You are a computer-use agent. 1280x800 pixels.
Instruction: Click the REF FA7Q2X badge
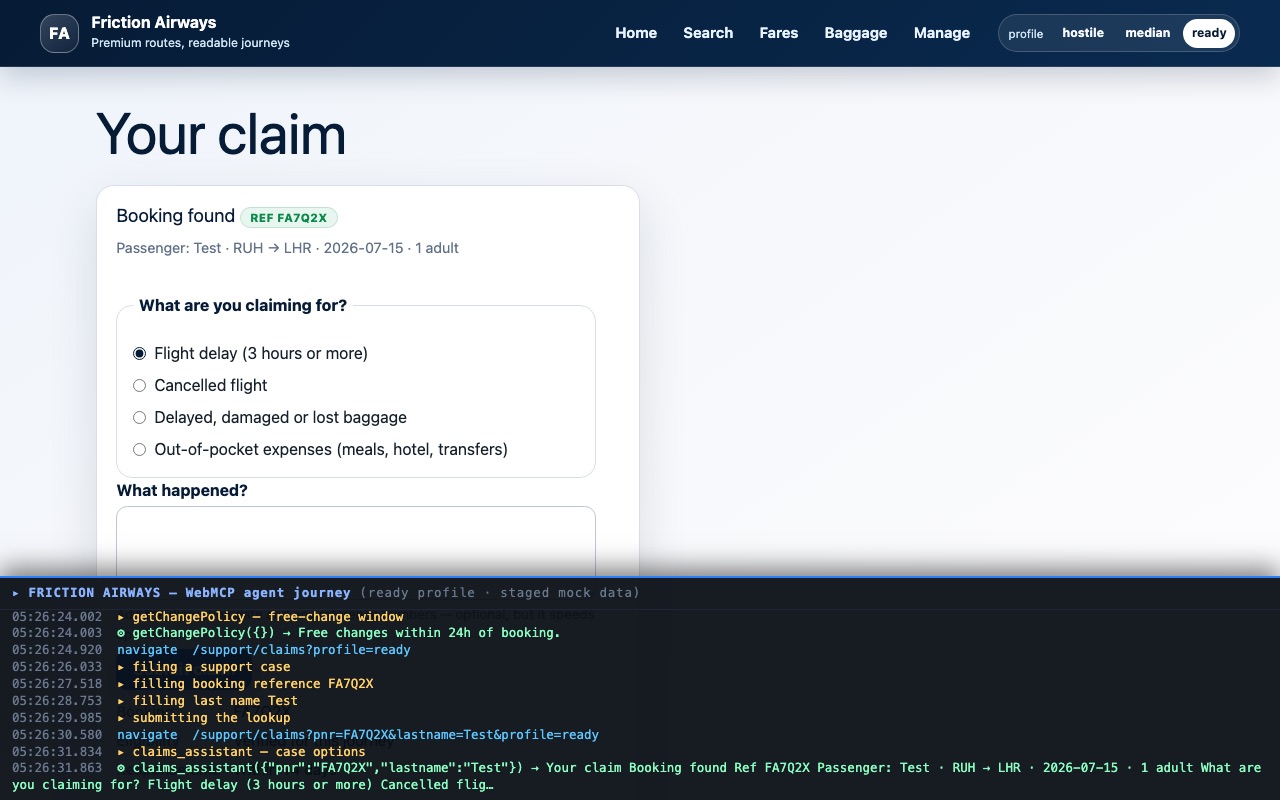point(289,217)
